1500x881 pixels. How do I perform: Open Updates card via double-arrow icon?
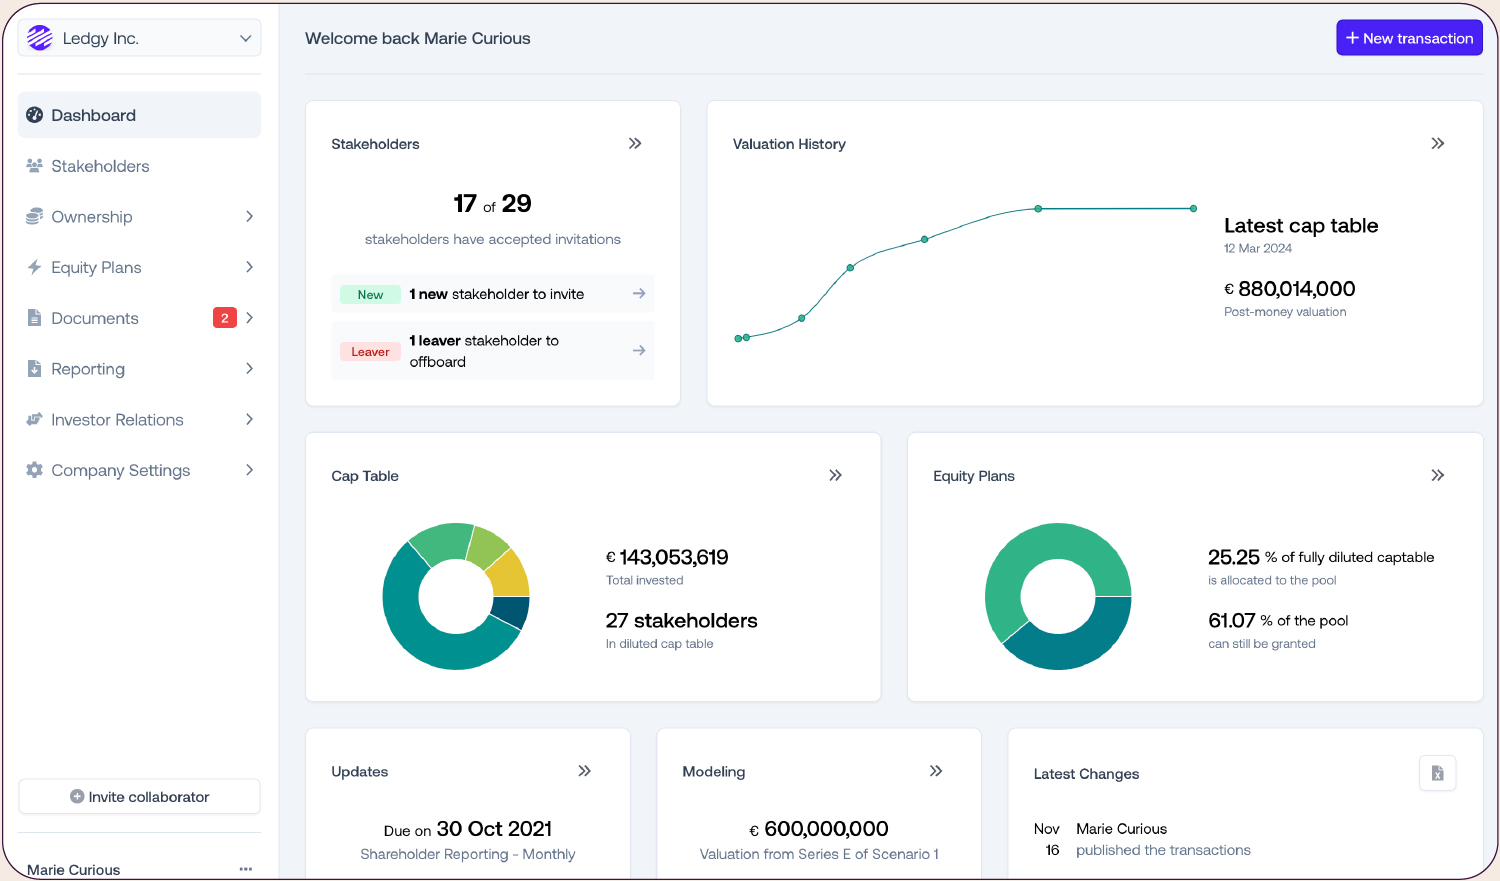585,771
